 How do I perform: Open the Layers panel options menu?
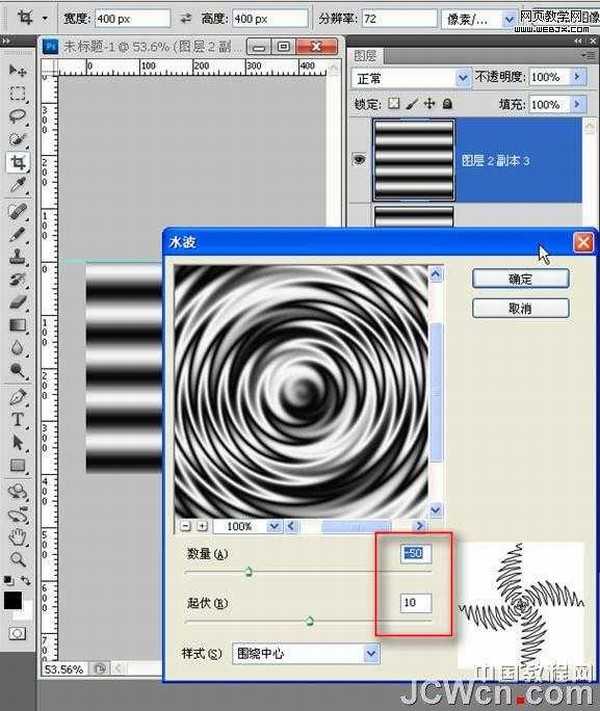[590, 55]
